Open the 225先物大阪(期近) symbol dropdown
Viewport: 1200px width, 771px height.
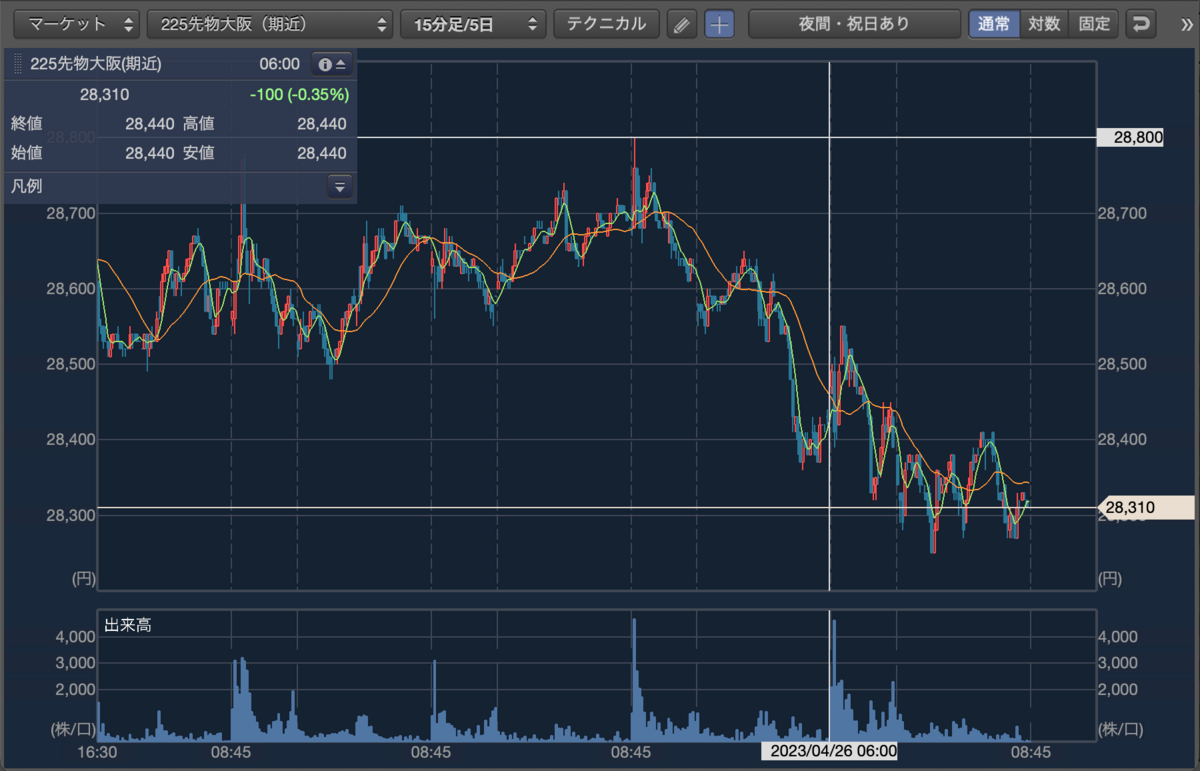[x=270, y=25]
